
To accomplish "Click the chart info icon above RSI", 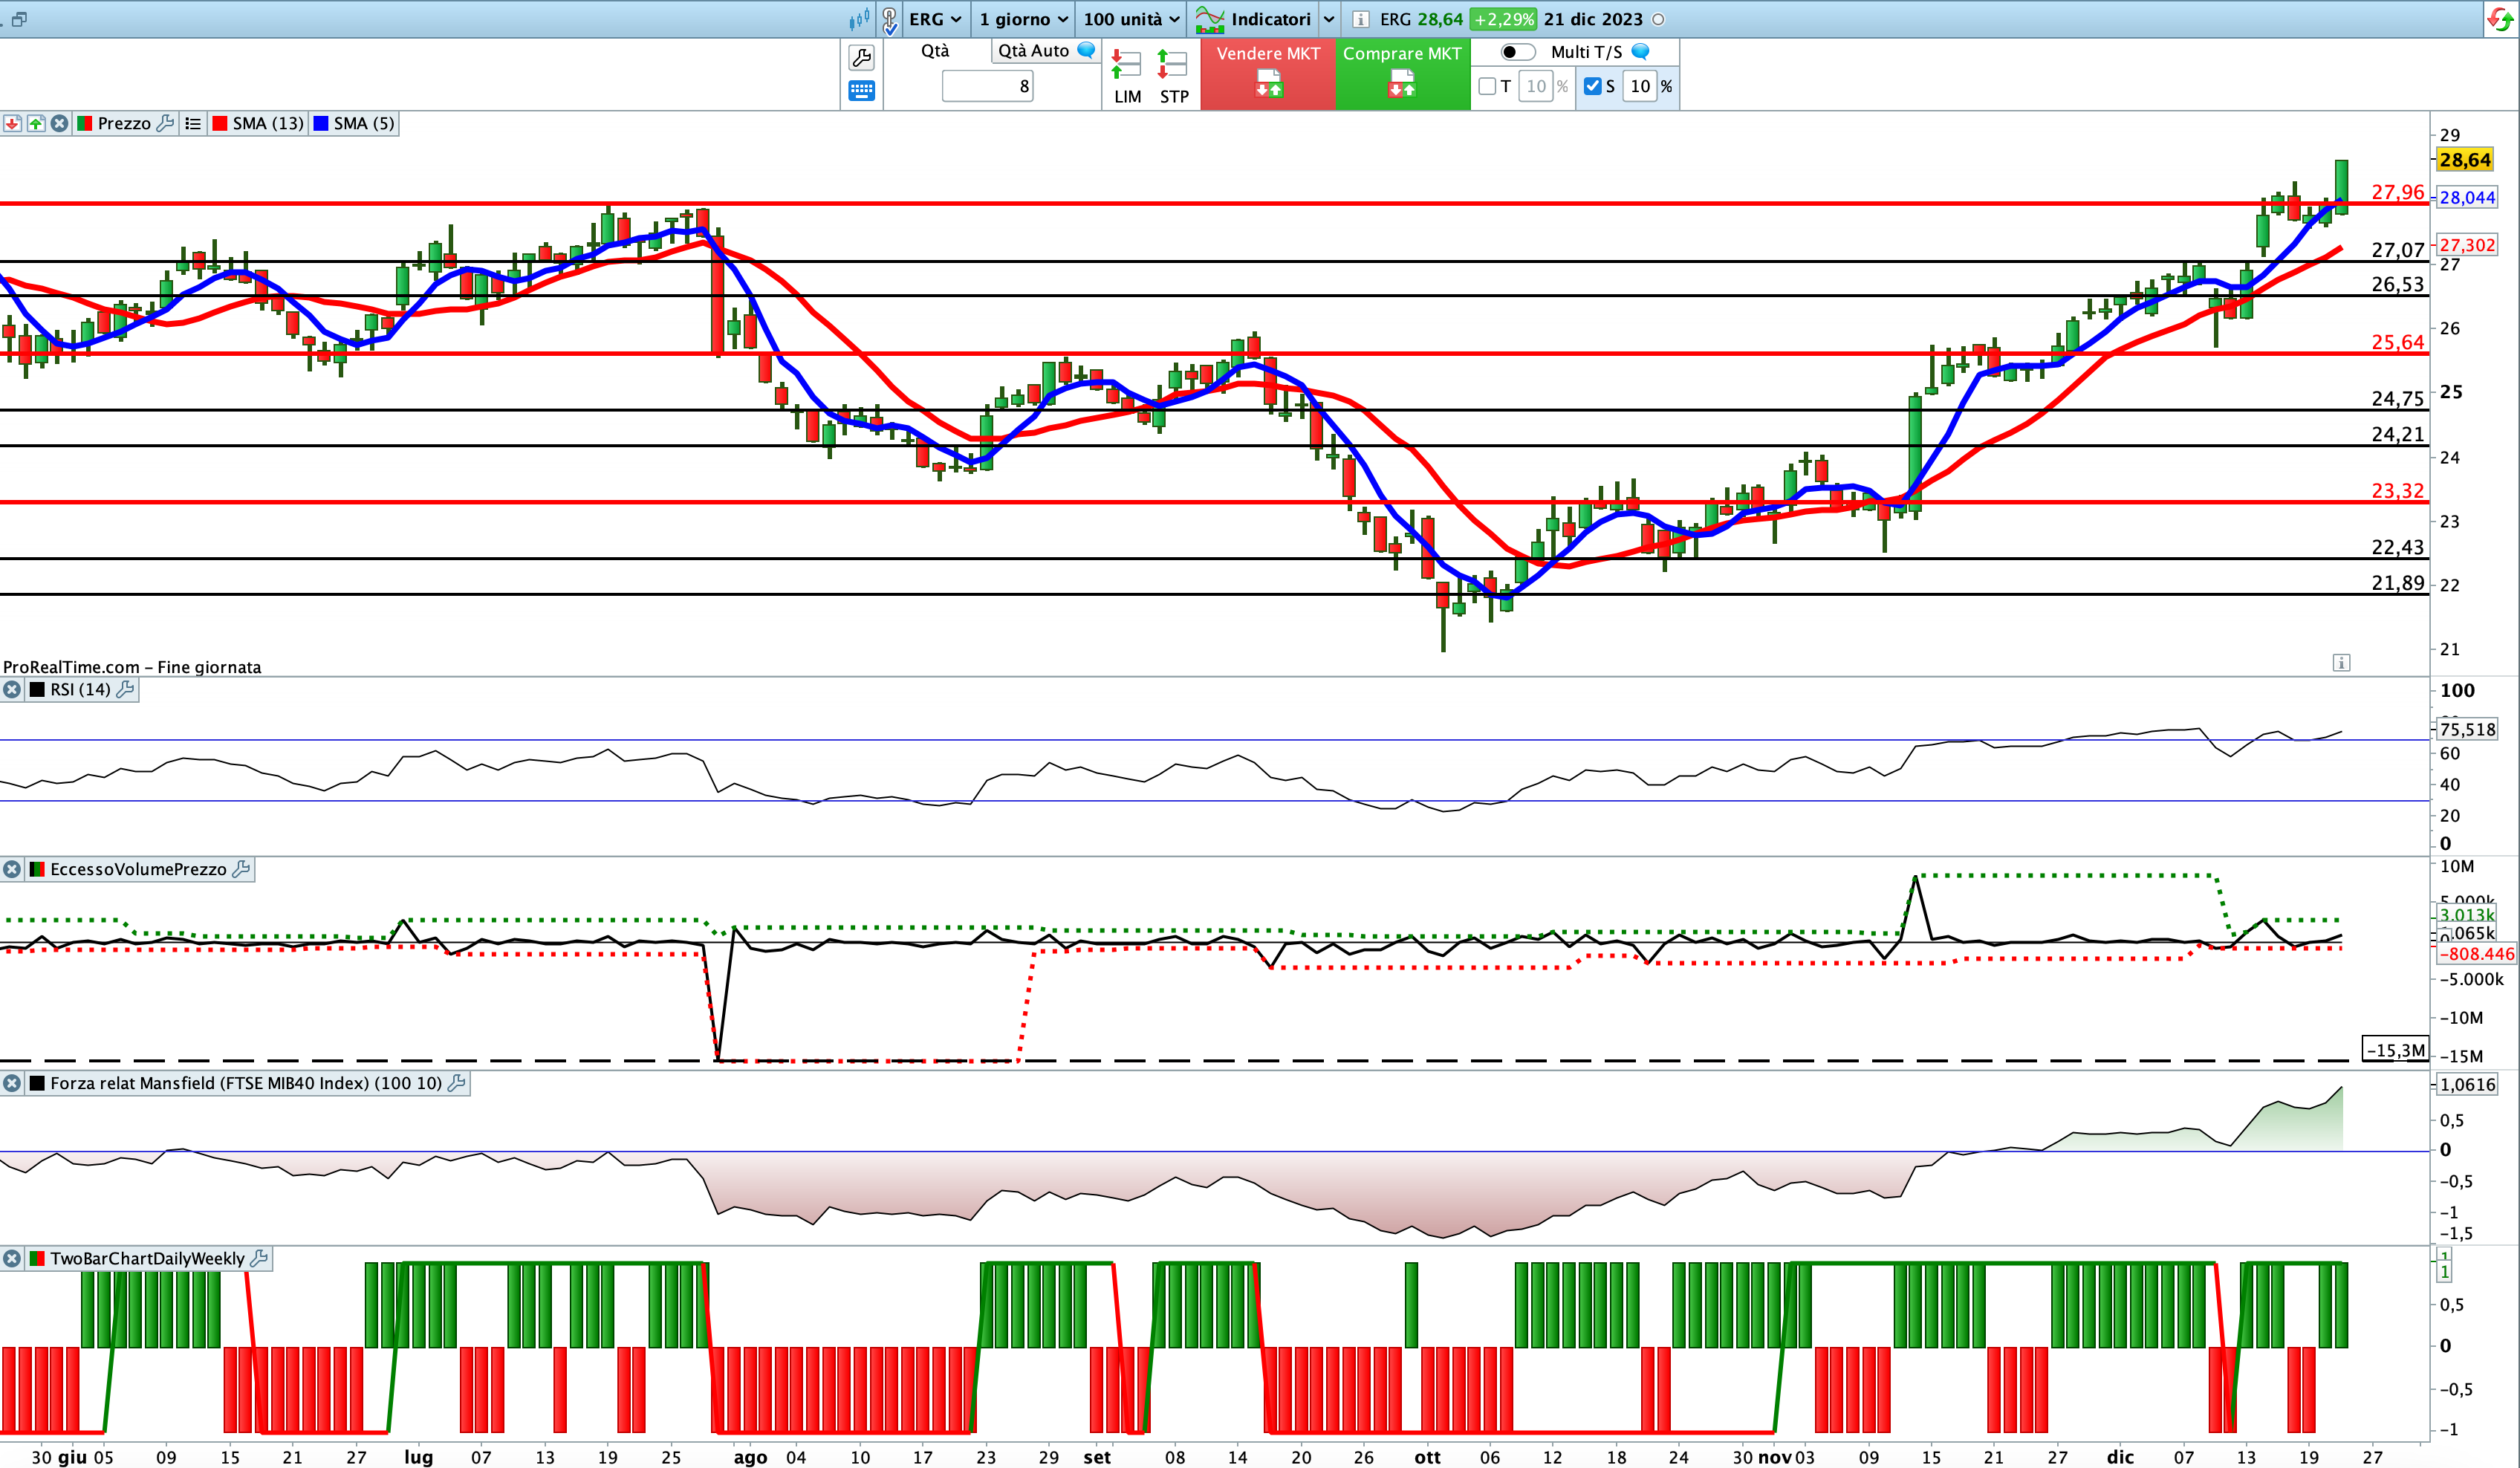I will (x=2341, y=662).
